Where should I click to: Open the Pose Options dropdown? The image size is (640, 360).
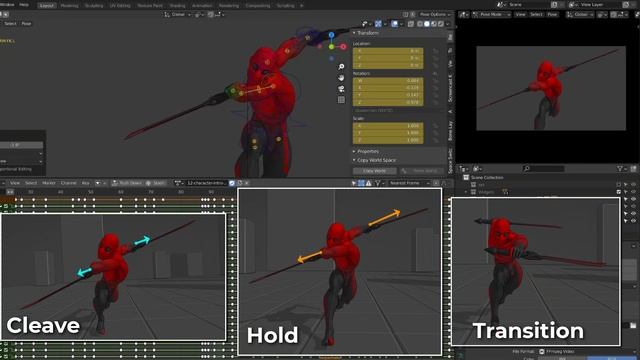pos(435,14)
